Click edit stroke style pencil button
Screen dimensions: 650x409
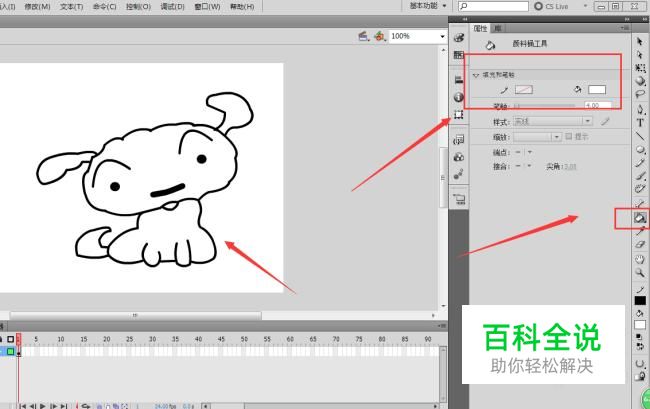click(605, 121)
